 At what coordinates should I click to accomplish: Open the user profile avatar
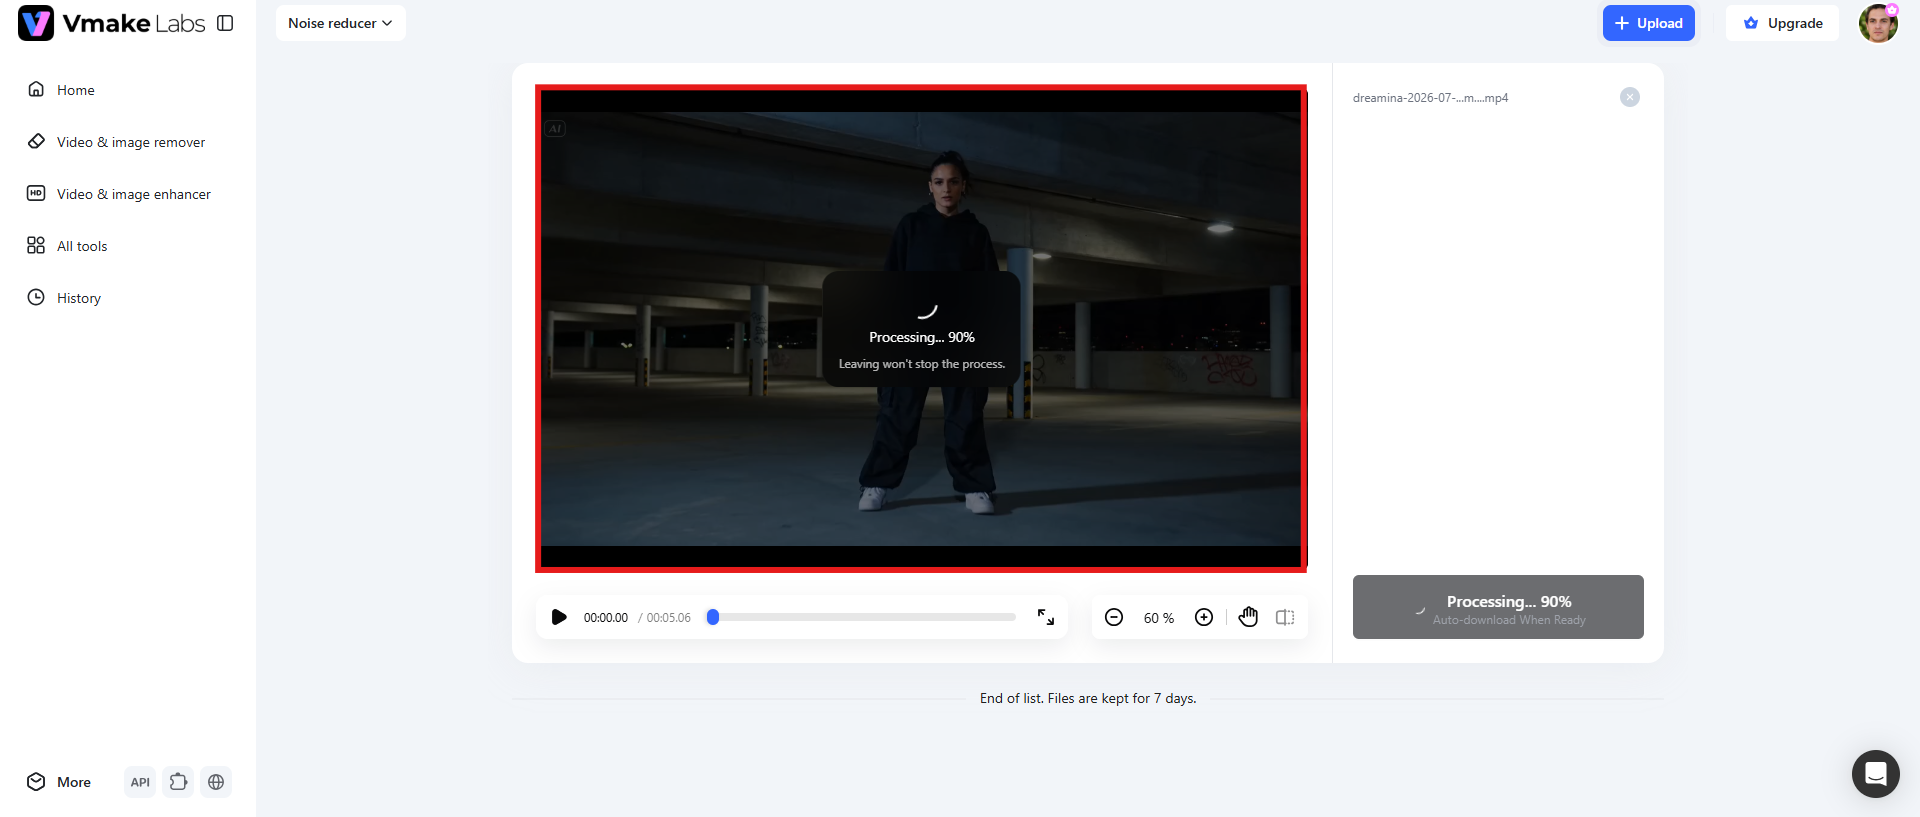point(1878,23)
